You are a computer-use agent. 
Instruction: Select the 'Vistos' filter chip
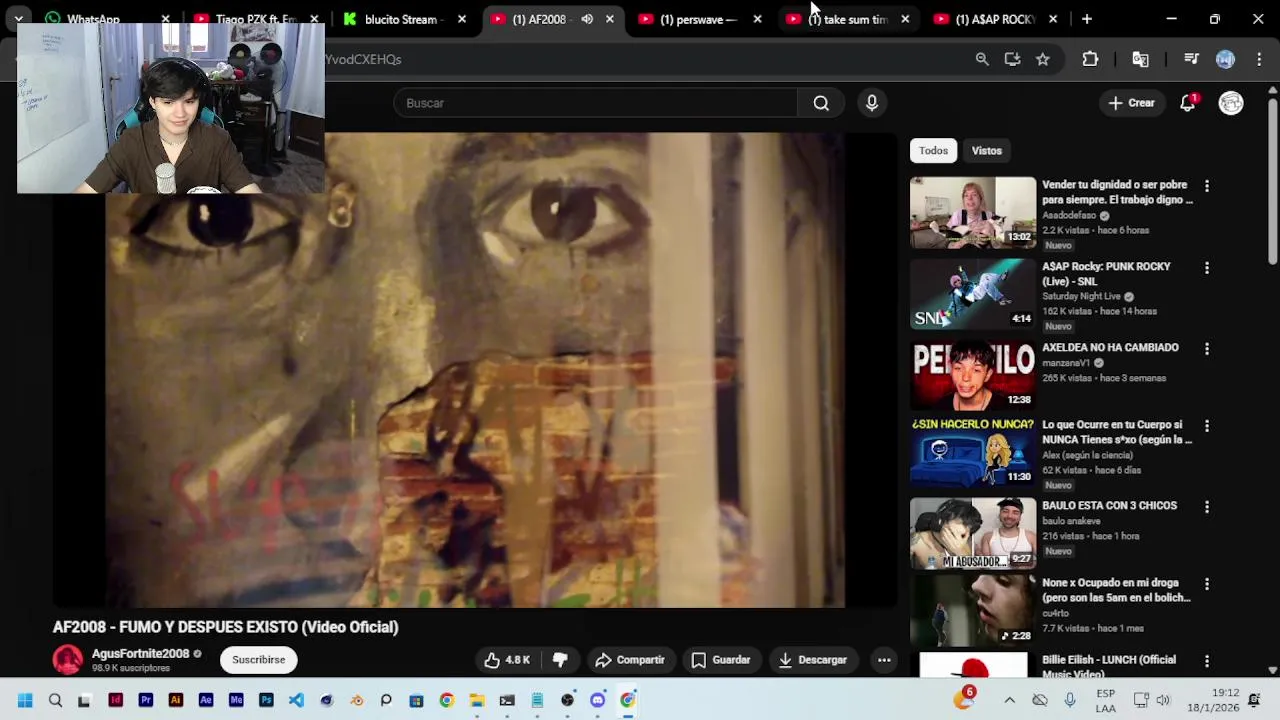point(986,151)
